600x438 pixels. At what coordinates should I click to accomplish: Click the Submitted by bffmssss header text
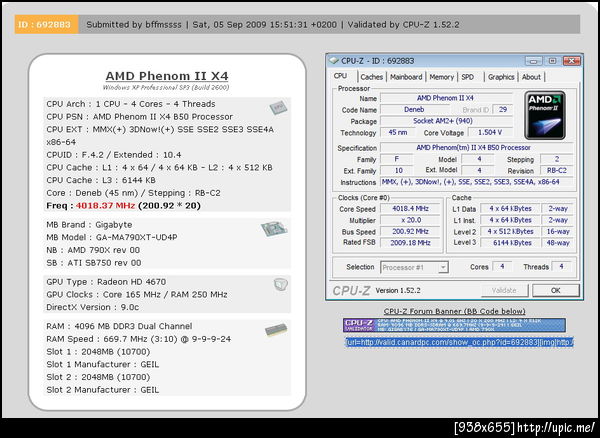(134, 25)
